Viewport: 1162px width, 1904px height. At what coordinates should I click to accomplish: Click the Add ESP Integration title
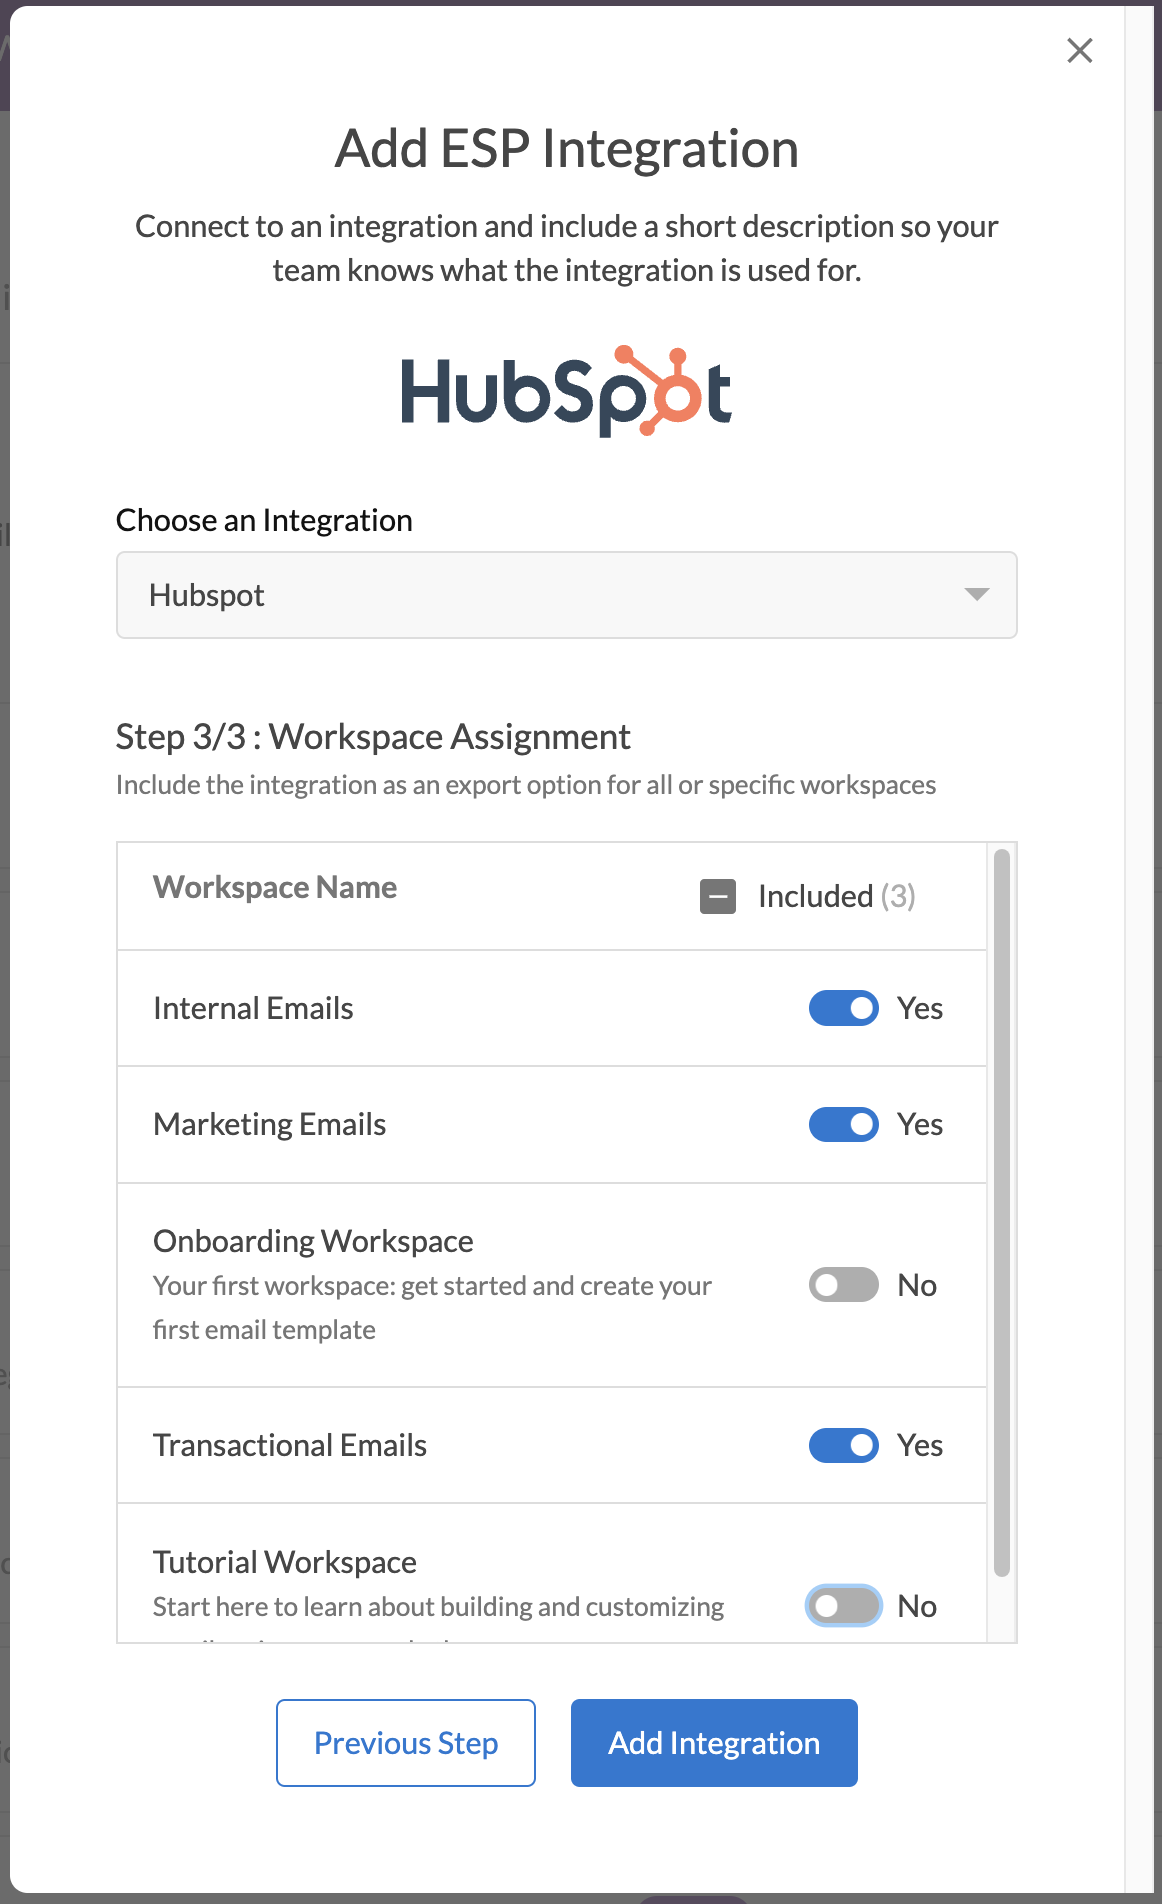566,149
